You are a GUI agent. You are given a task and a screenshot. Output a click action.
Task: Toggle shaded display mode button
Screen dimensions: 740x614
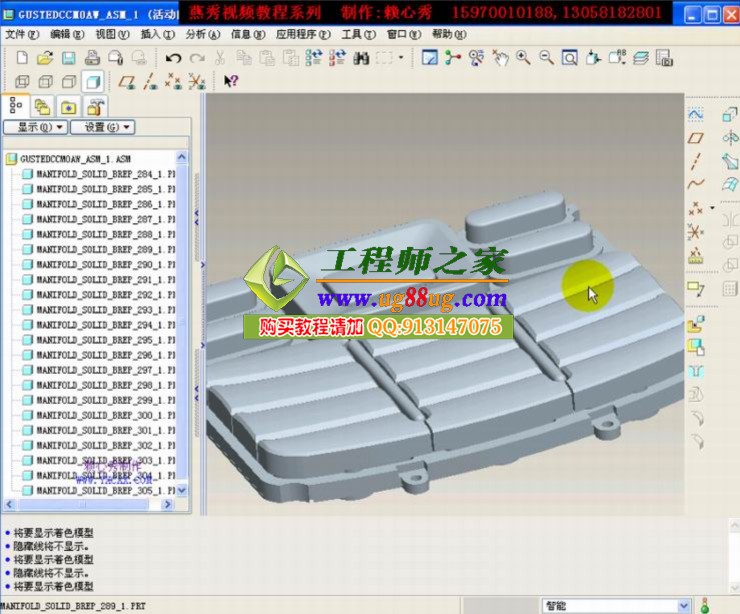coord(93,82)
